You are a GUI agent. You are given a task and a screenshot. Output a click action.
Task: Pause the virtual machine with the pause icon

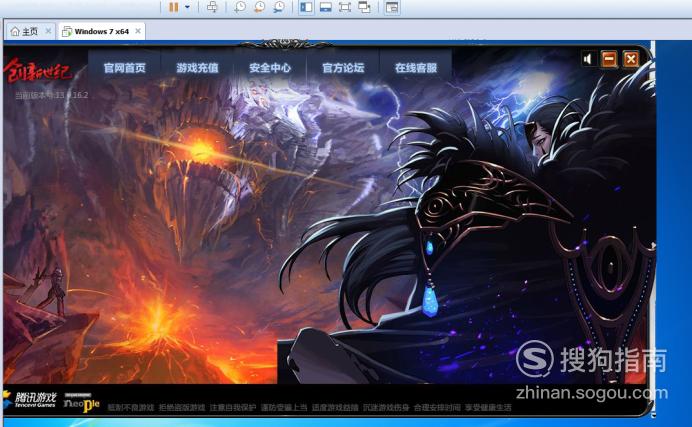[x=174, y=7]
